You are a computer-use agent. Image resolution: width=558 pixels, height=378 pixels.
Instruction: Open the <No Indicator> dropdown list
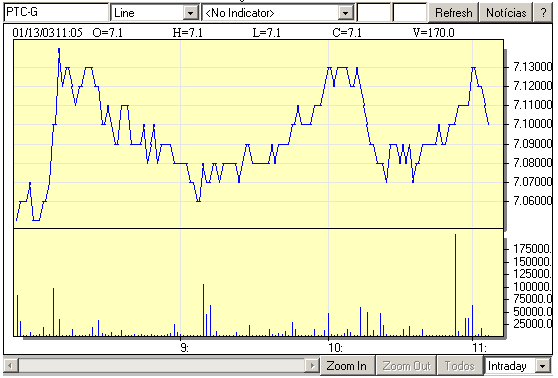[278, 13]
